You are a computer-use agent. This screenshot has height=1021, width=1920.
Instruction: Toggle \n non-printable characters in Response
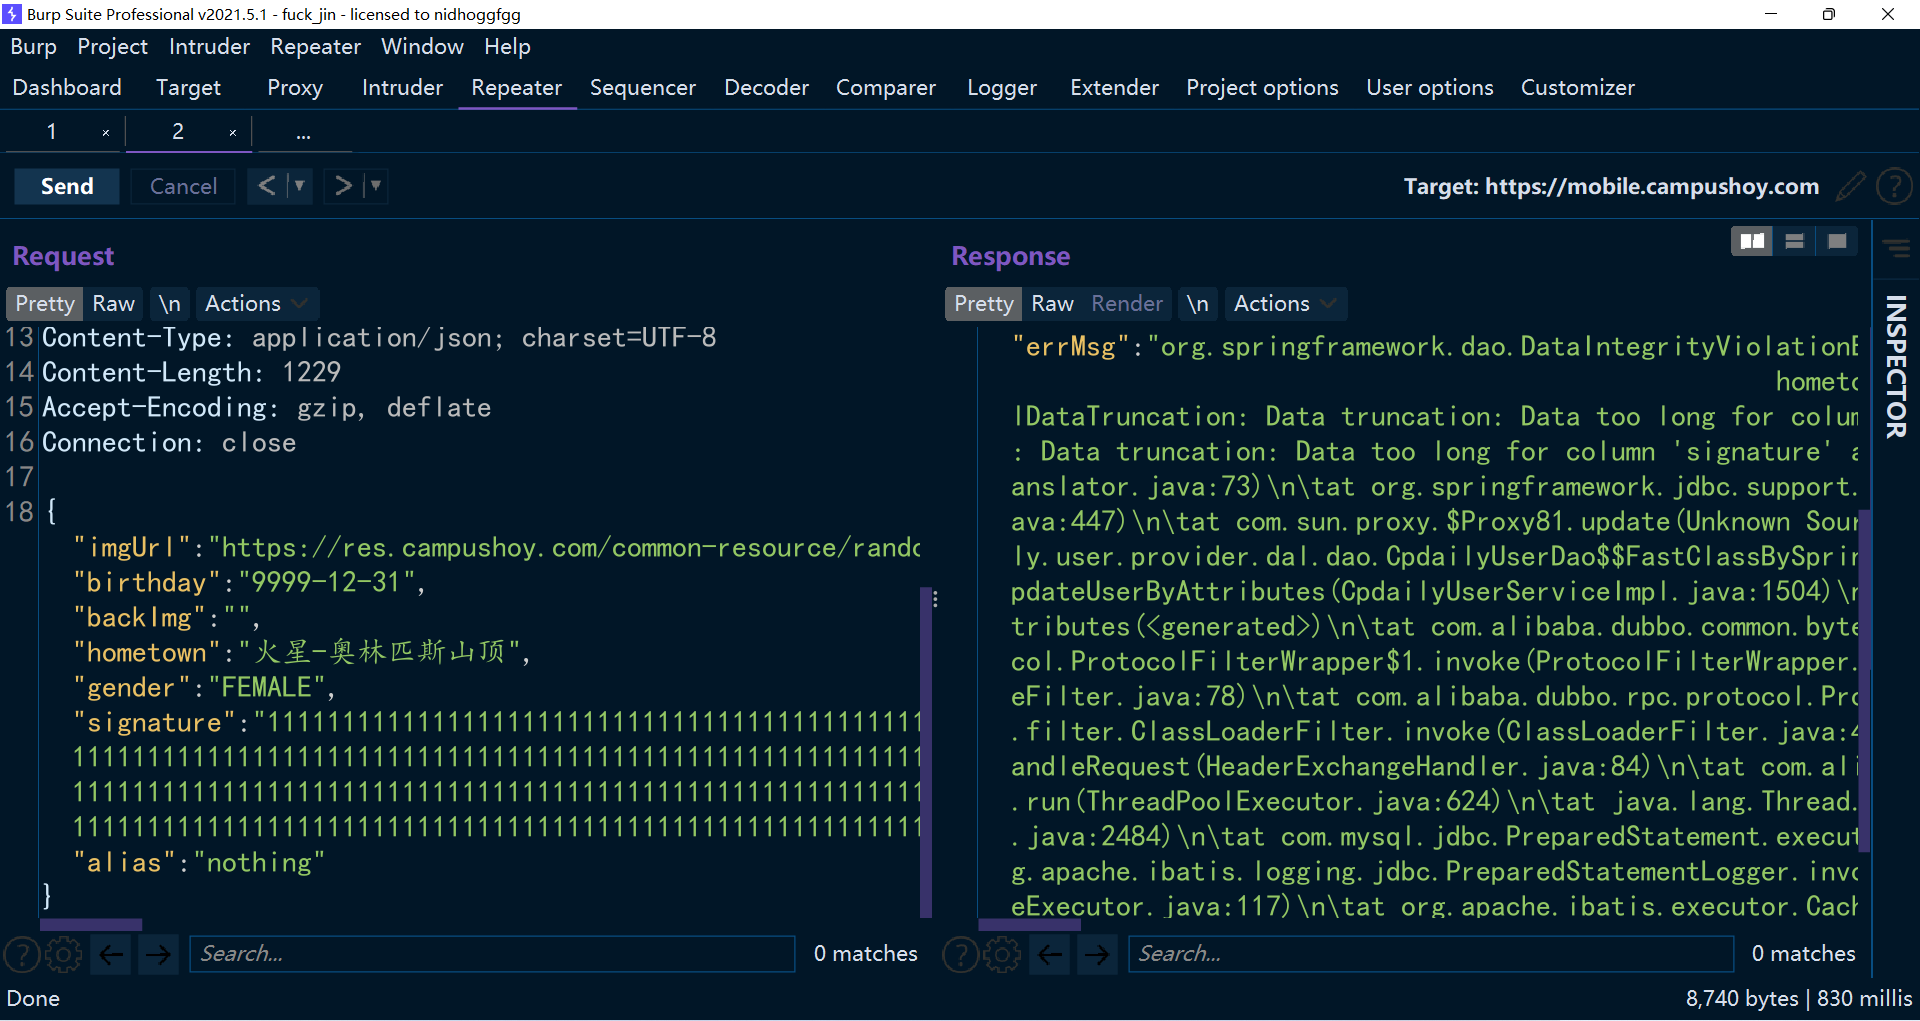[1198, 304]
